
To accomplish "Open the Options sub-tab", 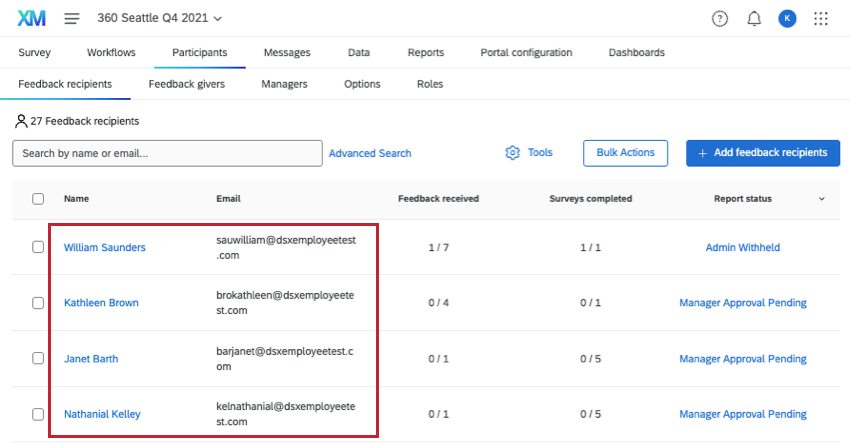I will 362,84.
